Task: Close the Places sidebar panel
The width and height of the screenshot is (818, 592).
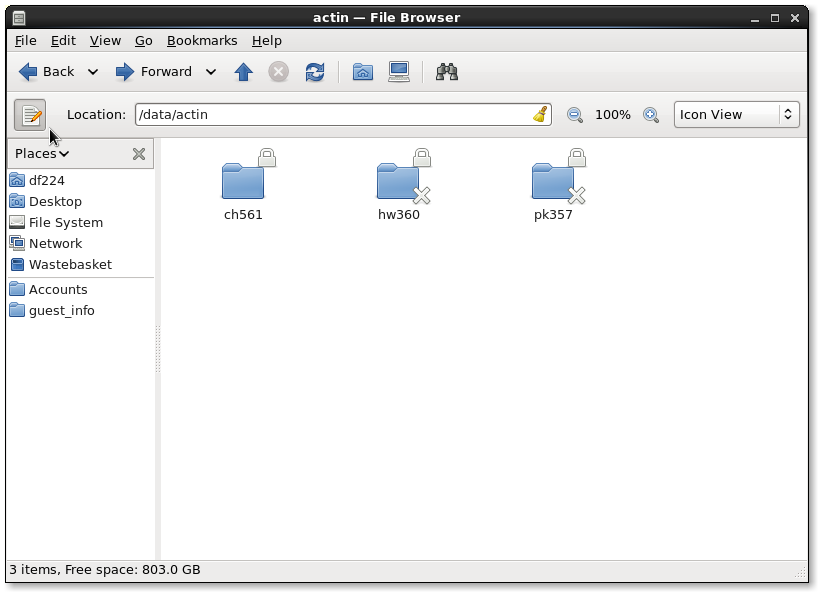Action: [x=139, y=154]
